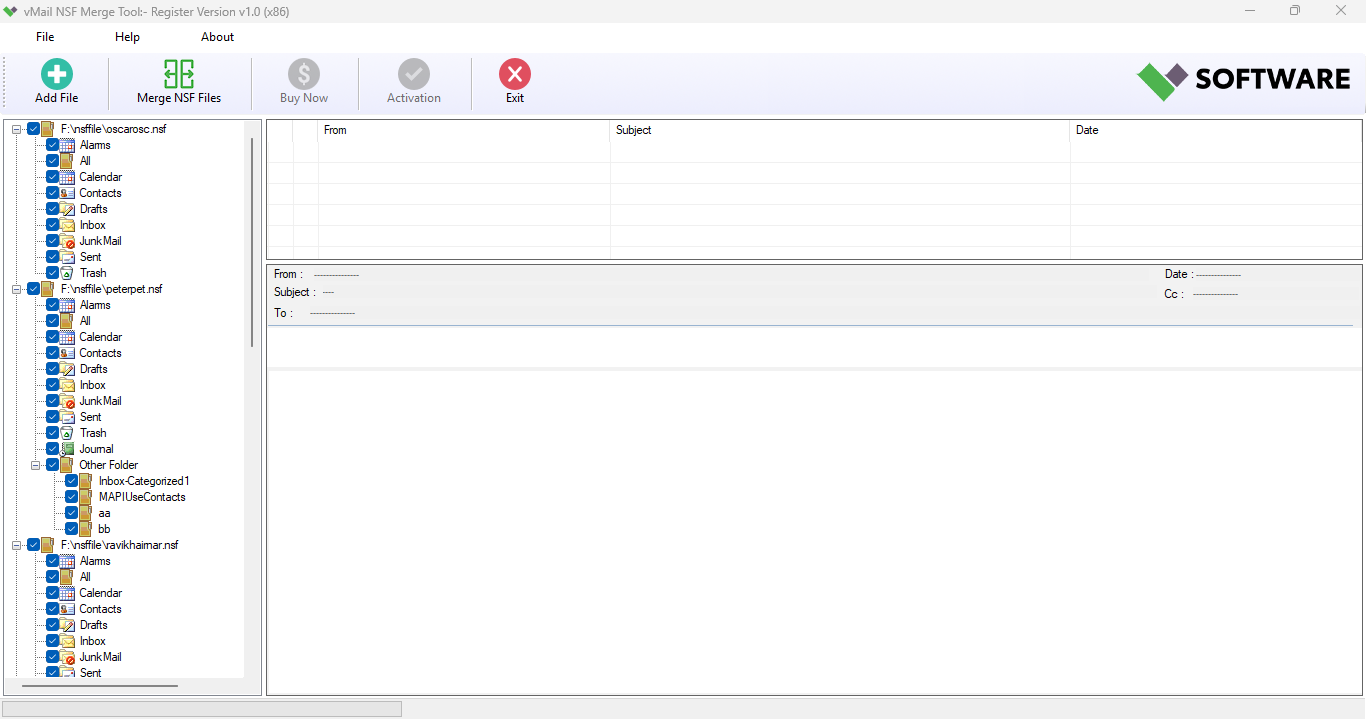
Task: Click the Activation checkmark icon
Action: point(414,74)
